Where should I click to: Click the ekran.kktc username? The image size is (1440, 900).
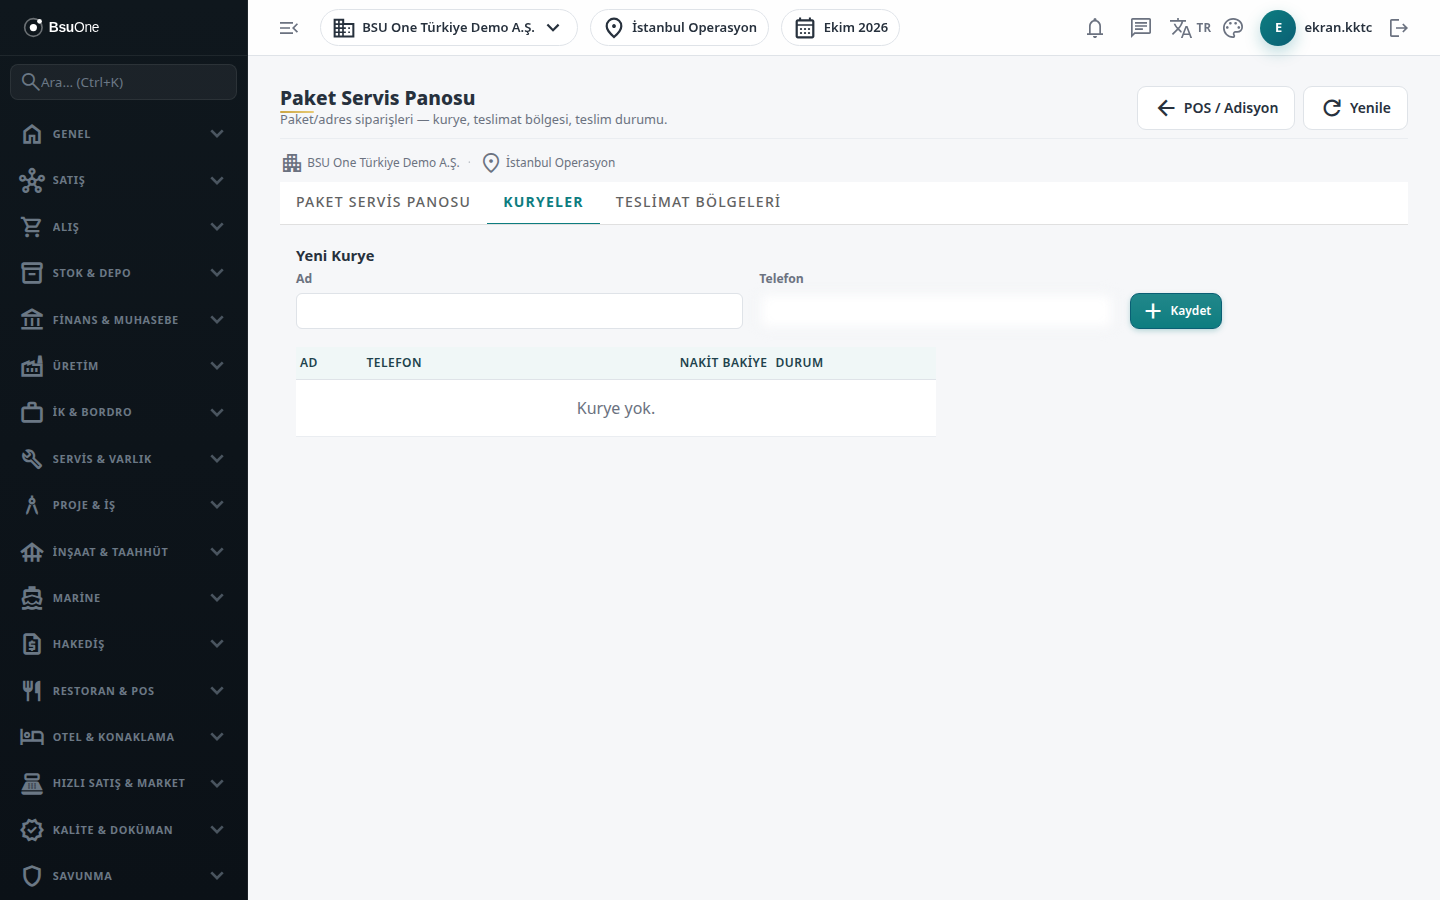pos(1338,28)
